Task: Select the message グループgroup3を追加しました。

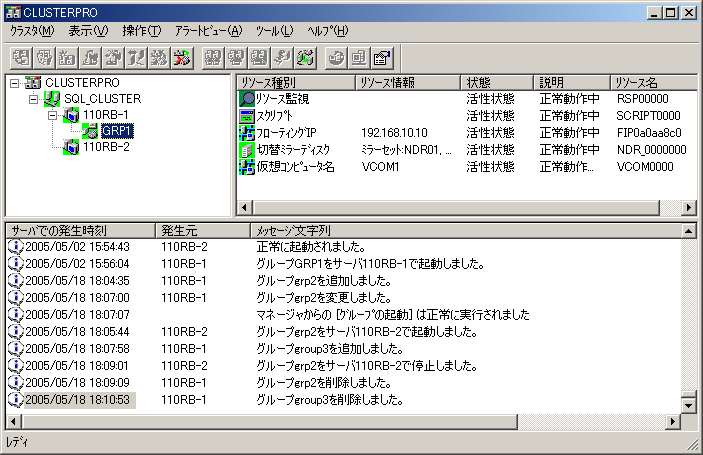Action: (330, 349)
